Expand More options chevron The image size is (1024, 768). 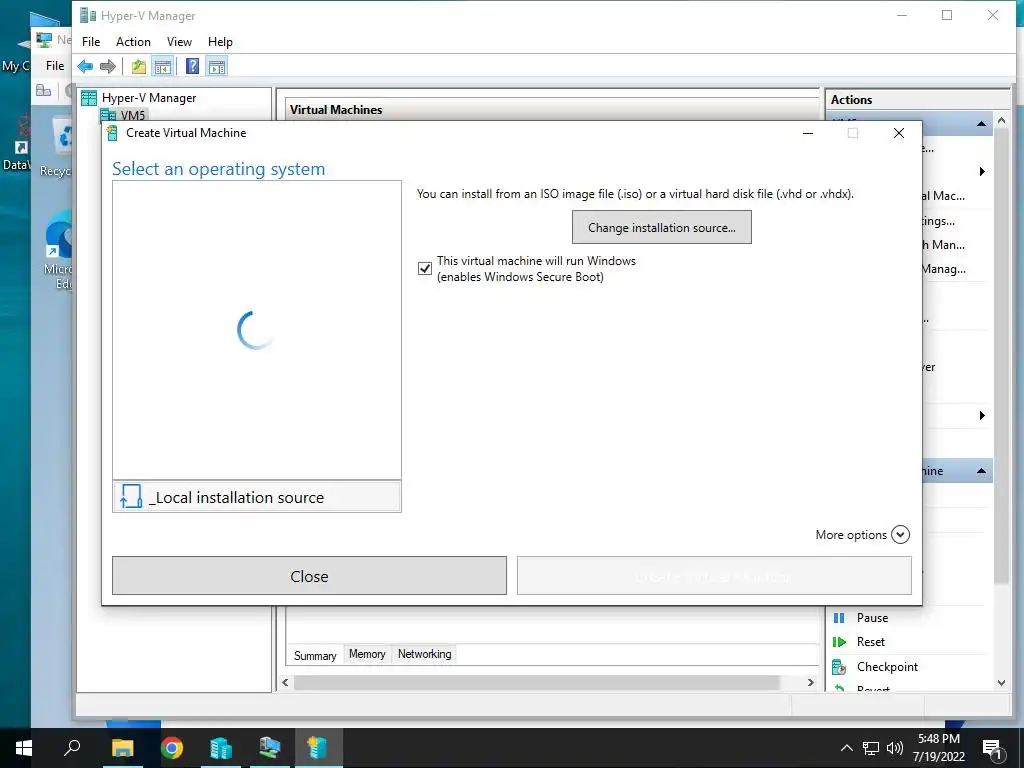click(900, 535)
